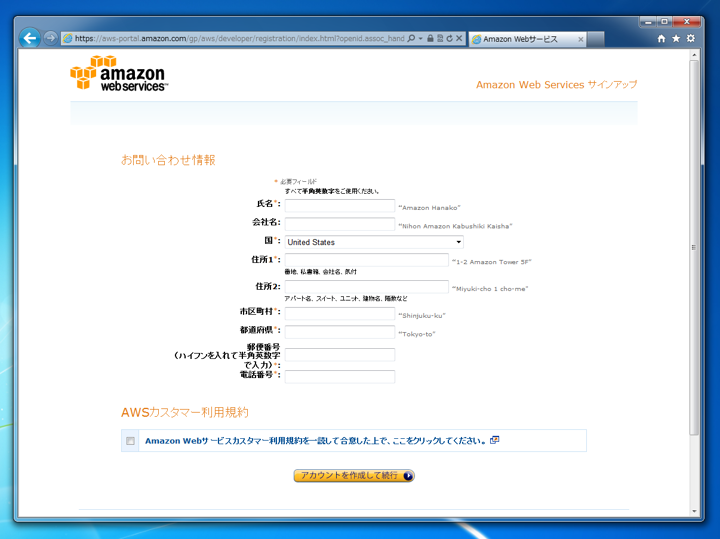Click the 都道府県 prefecture input field

pos(340,331)
